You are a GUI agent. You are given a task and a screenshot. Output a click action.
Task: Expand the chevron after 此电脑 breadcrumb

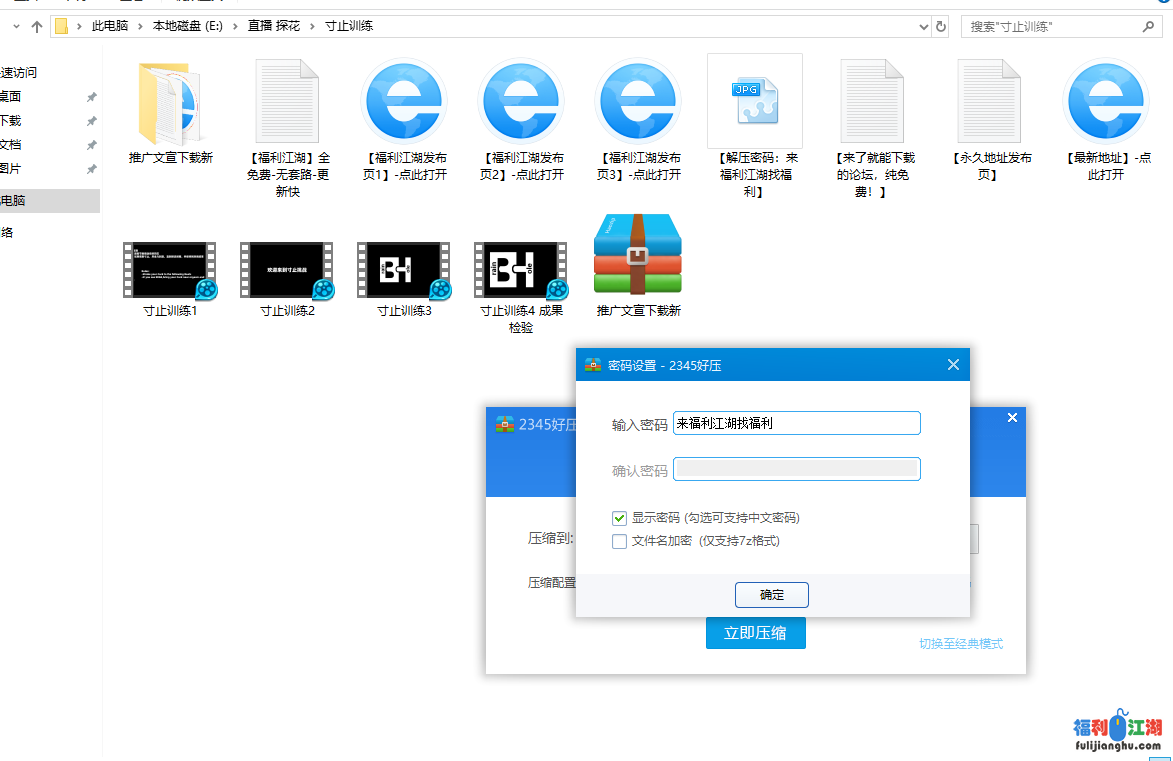click(x=140, y=27)
